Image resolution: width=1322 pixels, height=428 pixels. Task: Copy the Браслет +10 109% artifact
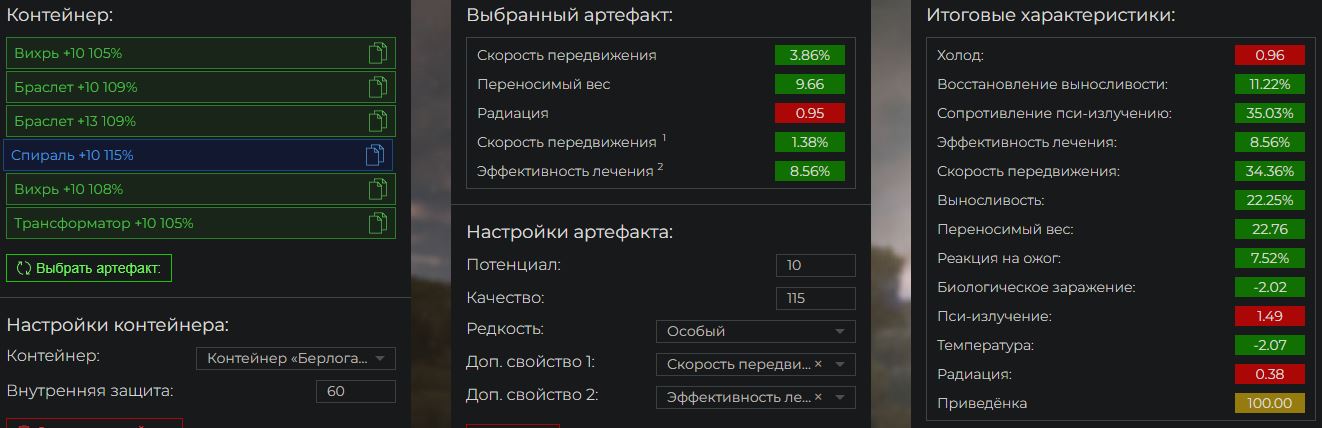point(377,87)
